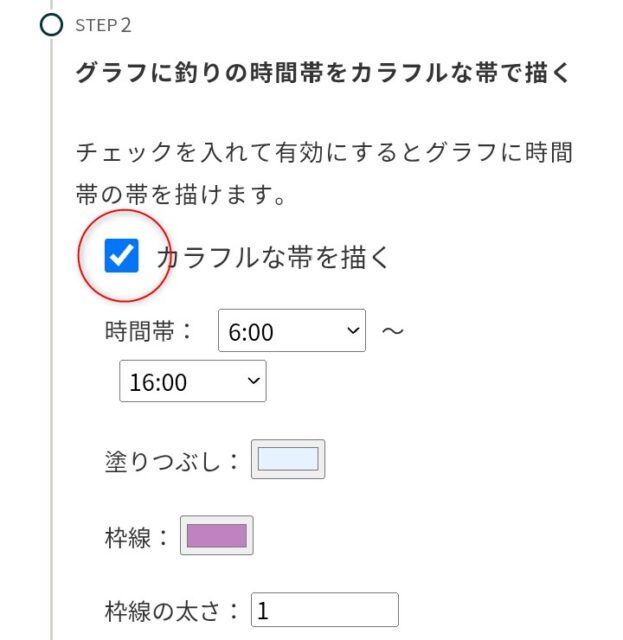Screen dimensions: 623x640
Task: Focus the 枠線の太さ number field
Action: 324,610
